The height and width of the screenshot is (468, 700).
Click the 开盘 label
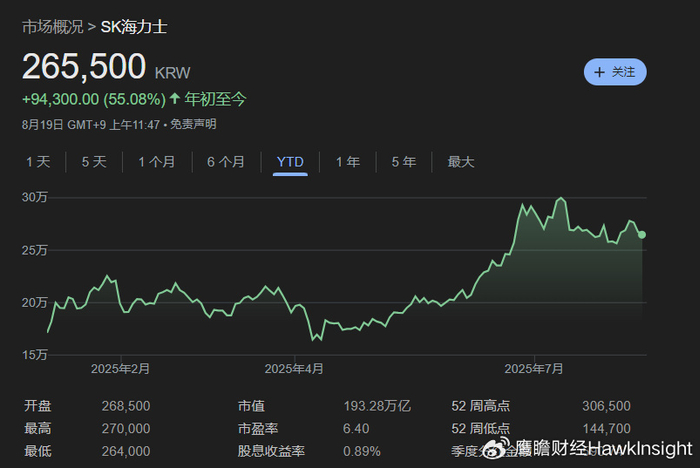pos(38,406)
